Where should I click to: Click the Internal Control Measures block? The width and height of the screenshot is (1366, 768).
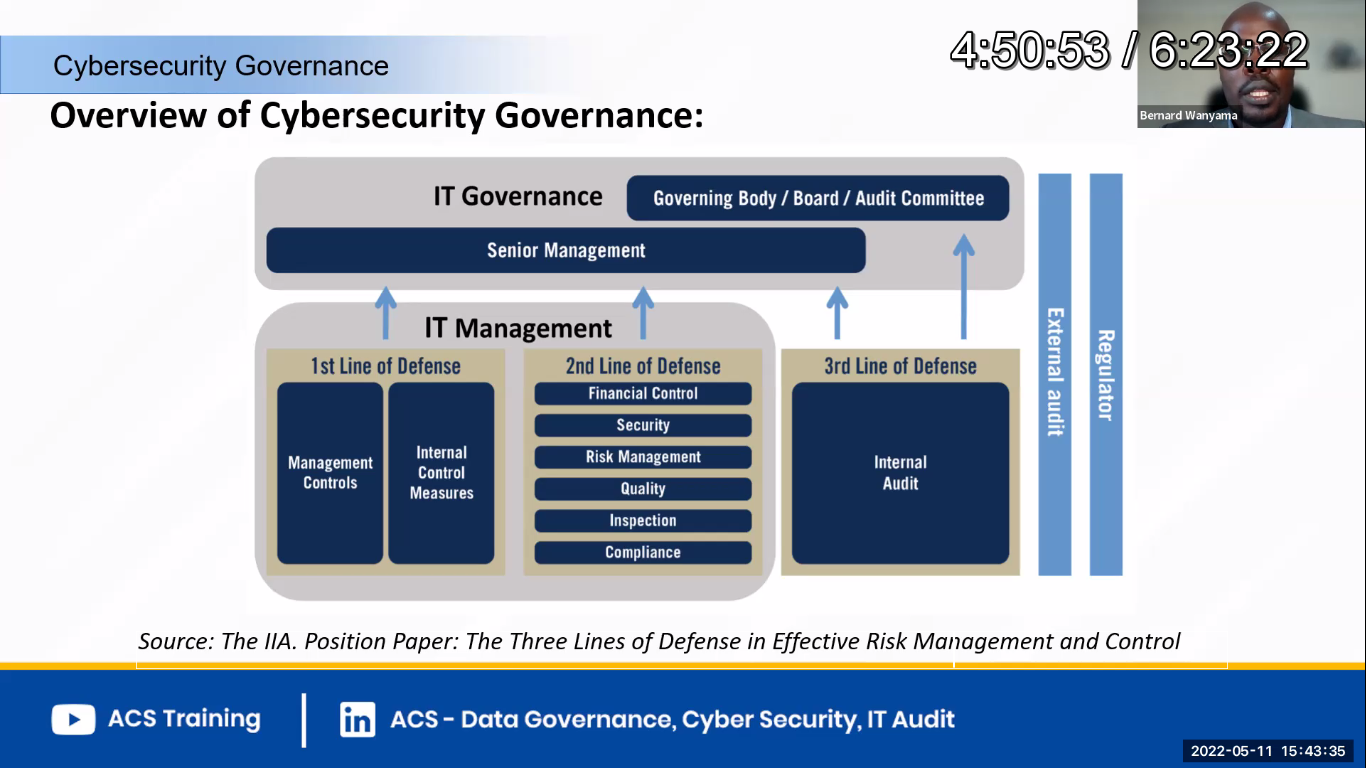[441, 473]
